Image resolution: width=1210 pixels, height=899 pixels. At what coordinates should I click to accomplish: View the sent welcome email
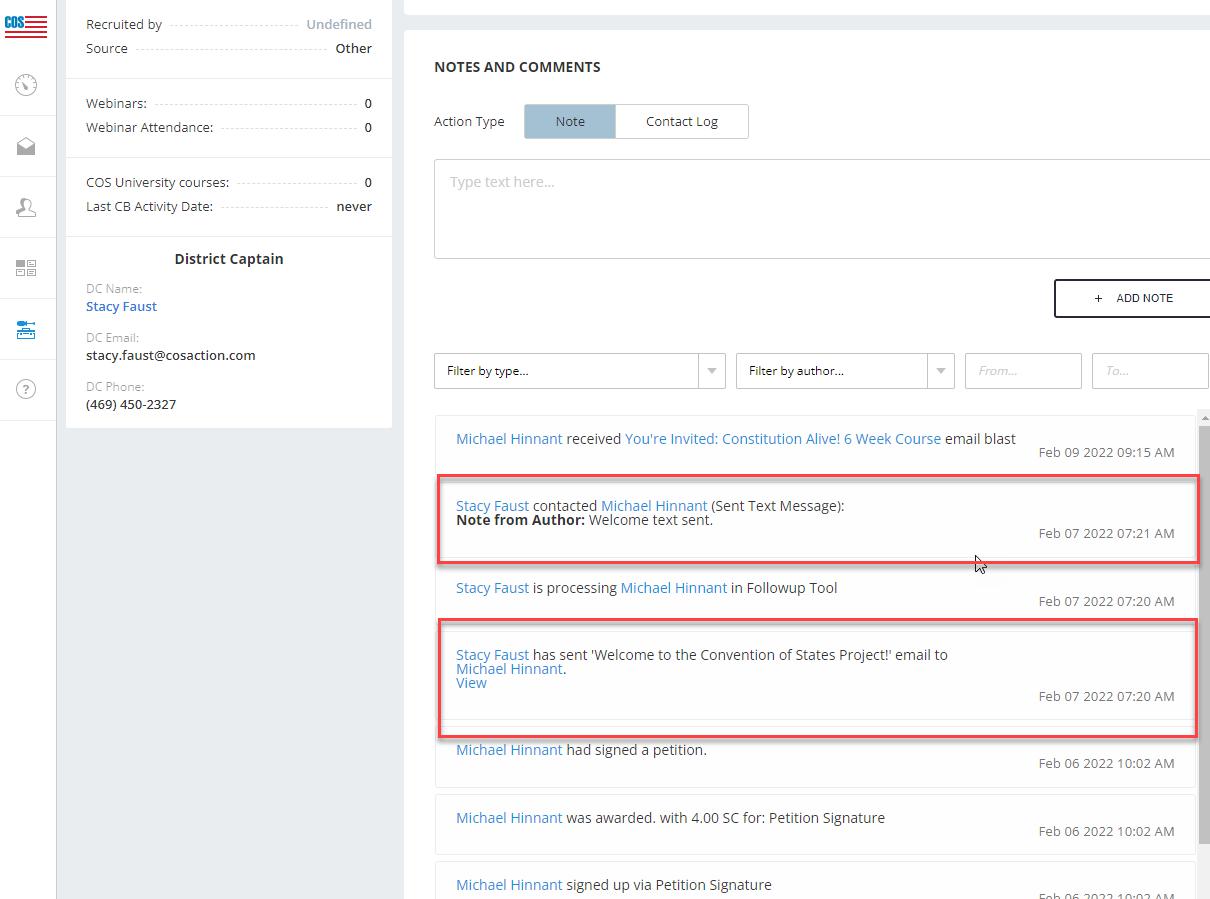pyautogui.click(x=471, y=683)
